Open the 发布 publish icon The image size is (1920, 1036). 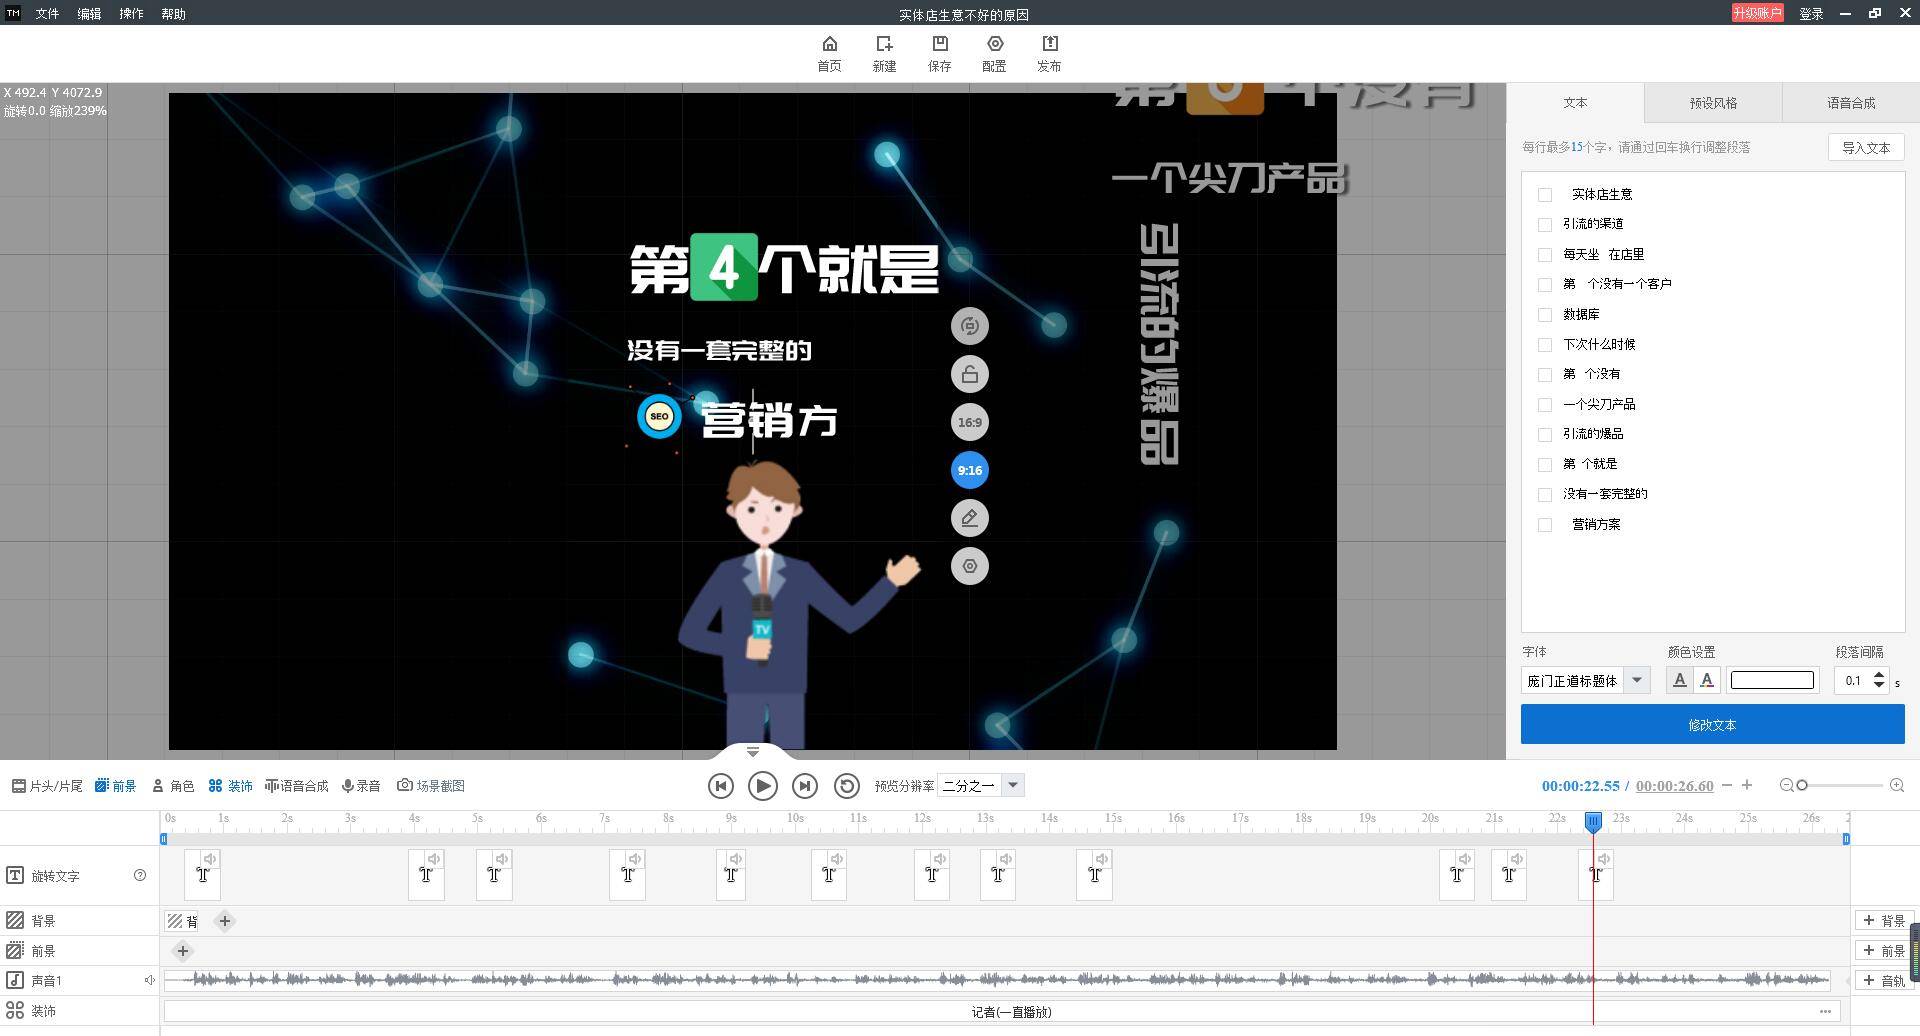[1049, 44]
